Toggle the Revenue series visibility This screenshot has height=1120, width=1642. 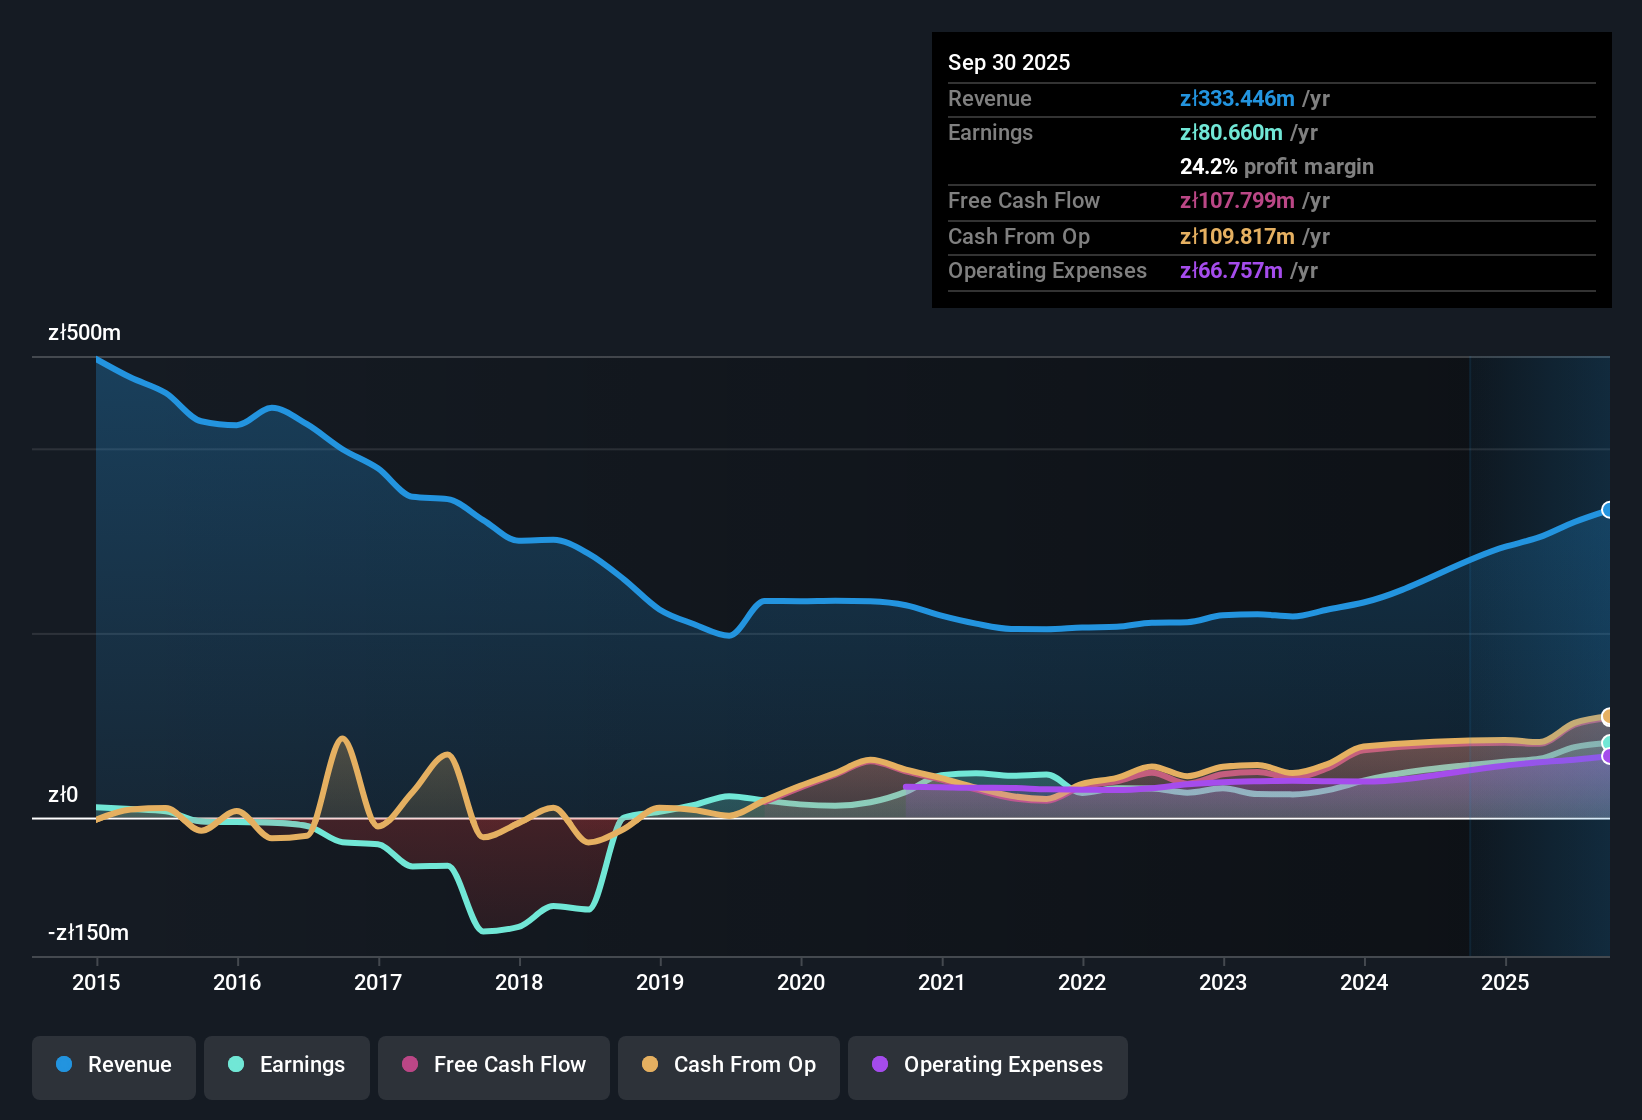(113, 1065)
